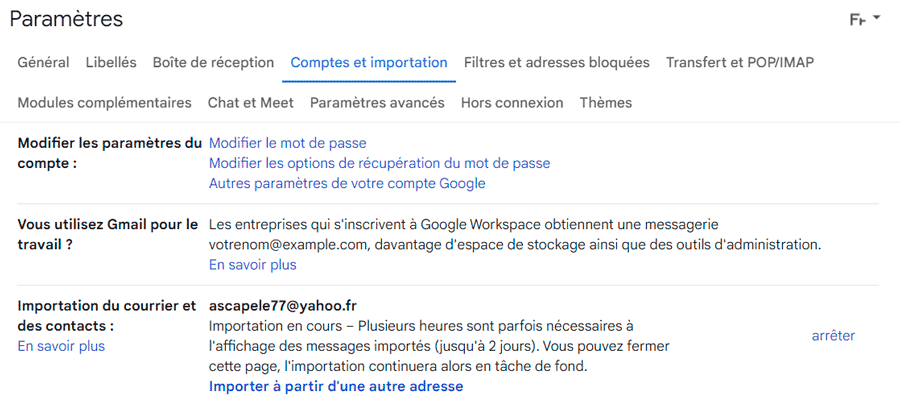
Task: Click En savoir plus under Importation du courrier
Action: point(61,346)
